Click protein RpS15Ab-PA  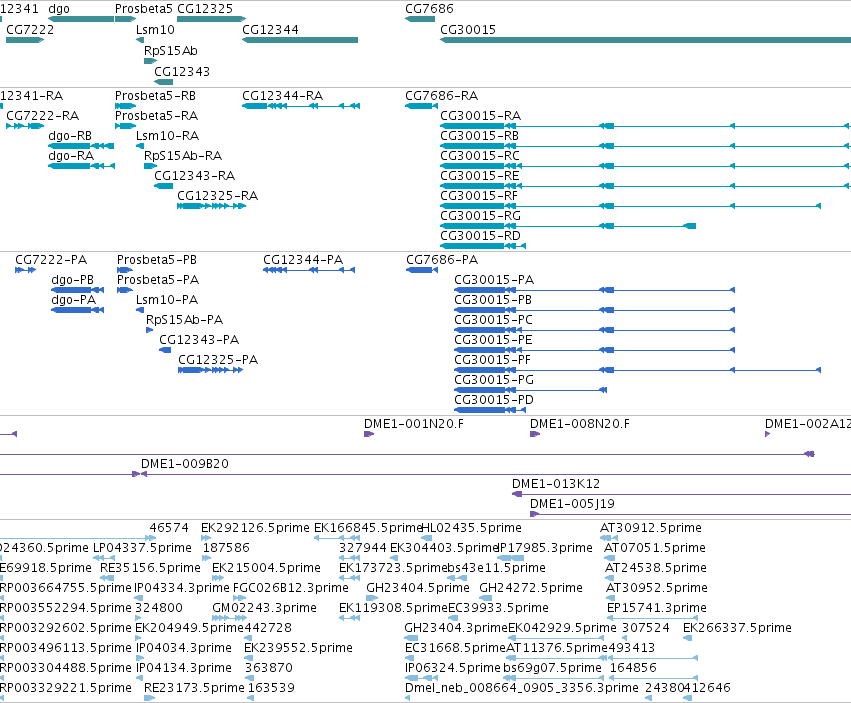(185, 320)
